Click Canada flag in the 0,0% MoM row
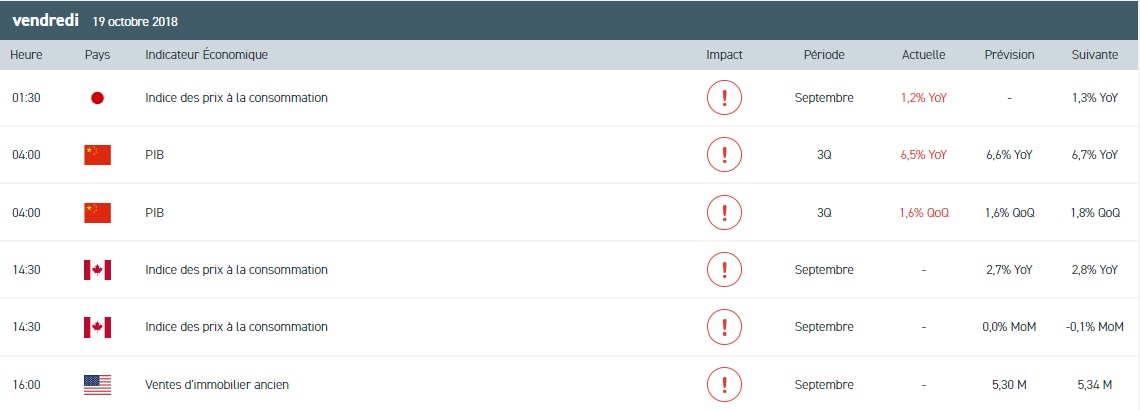Screen dimensions: 1140x410 pyautogui.click(x=97, y=327)
